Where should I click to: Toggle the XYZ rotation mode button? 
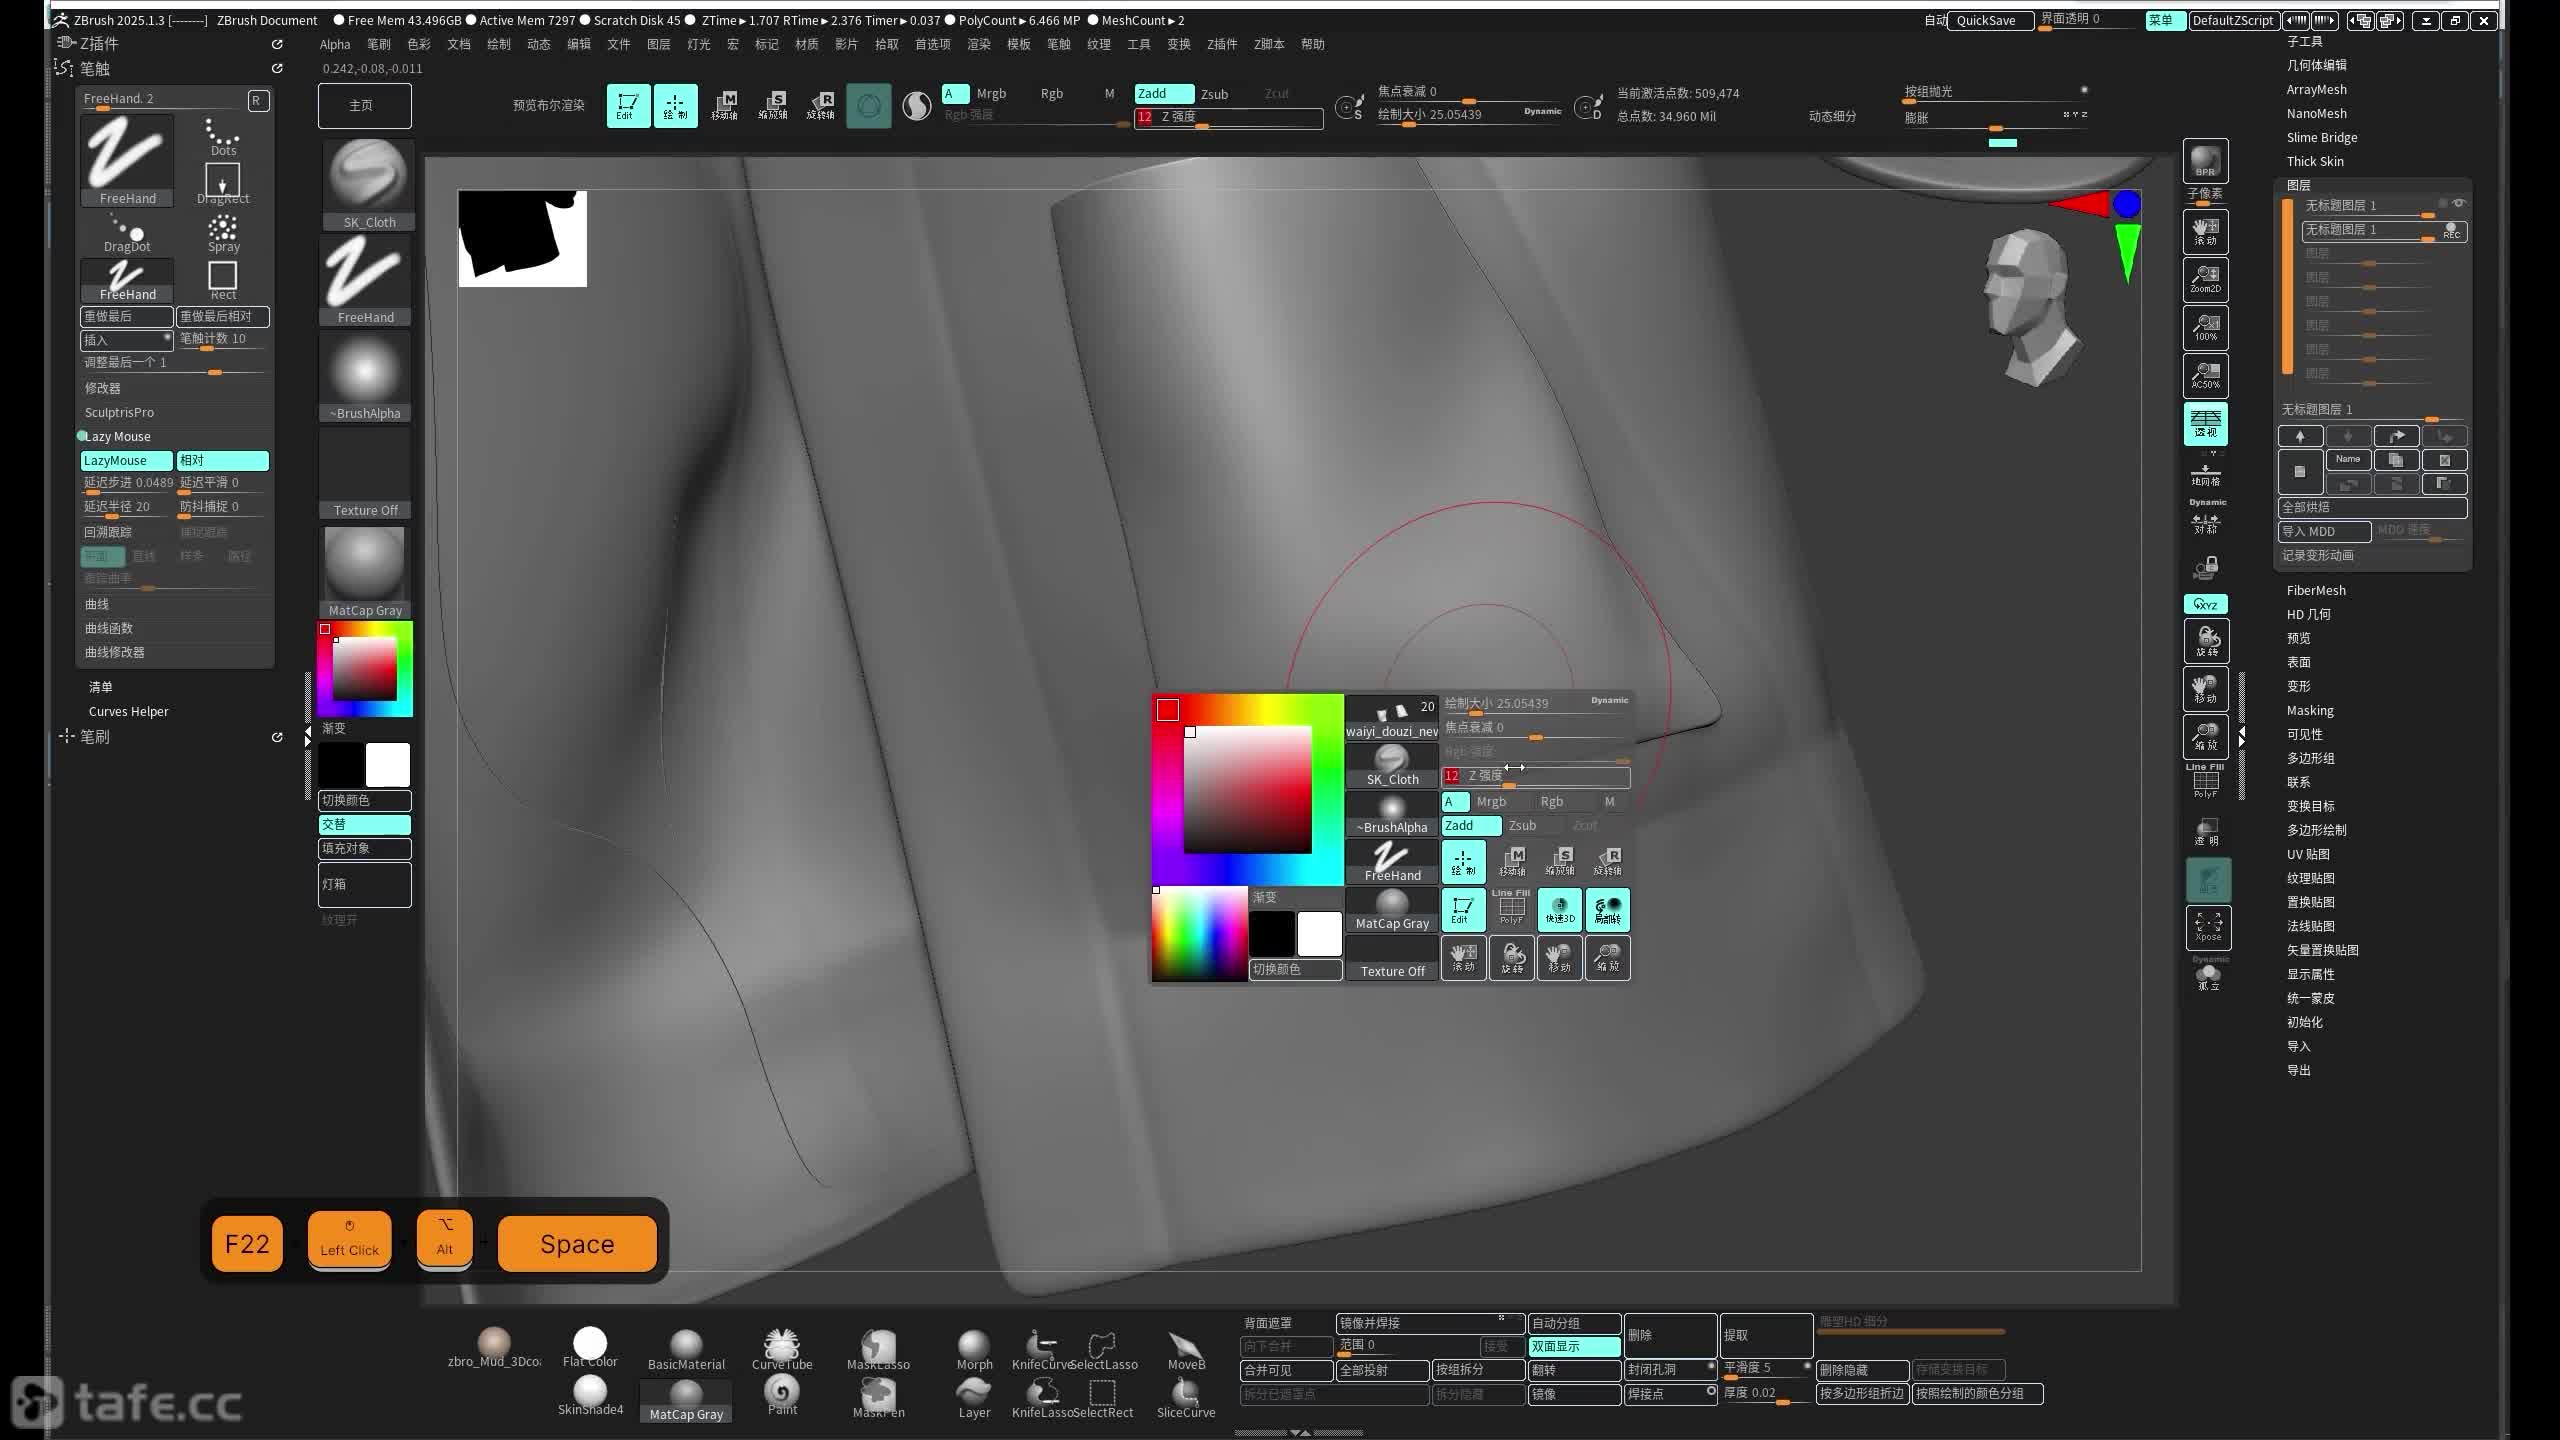2205,604
